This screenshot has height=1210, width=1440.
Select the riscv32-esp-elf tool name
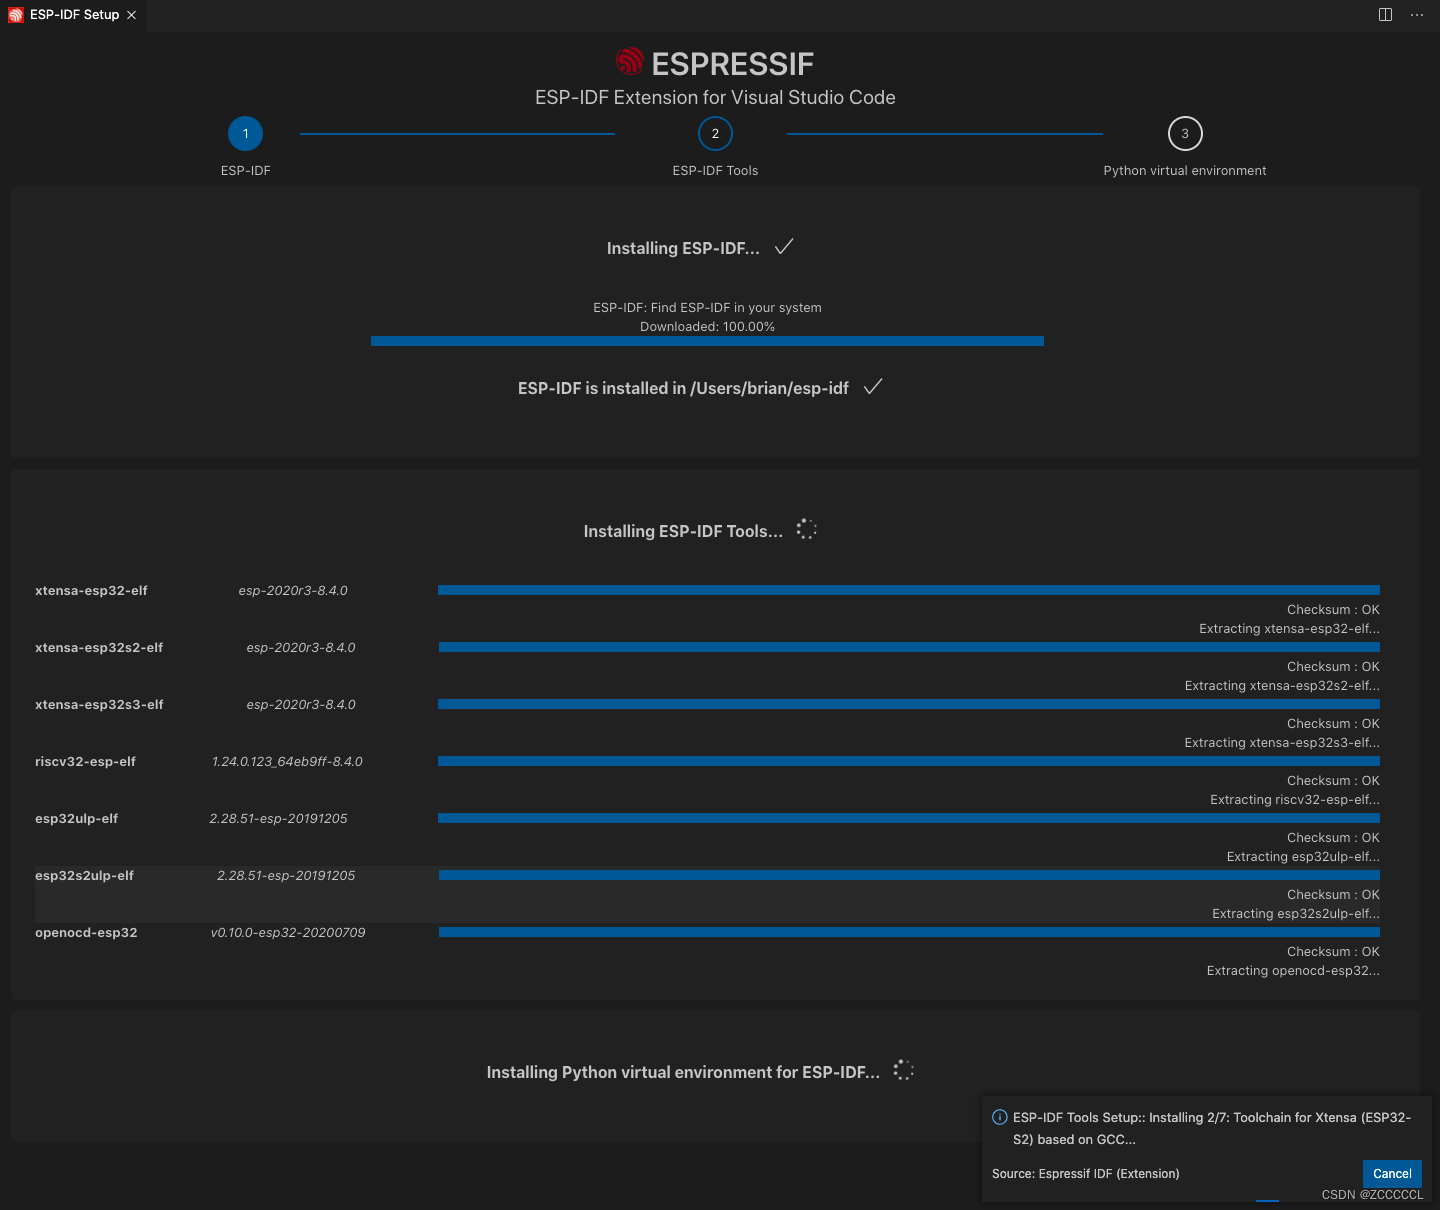tap(85, 762)
